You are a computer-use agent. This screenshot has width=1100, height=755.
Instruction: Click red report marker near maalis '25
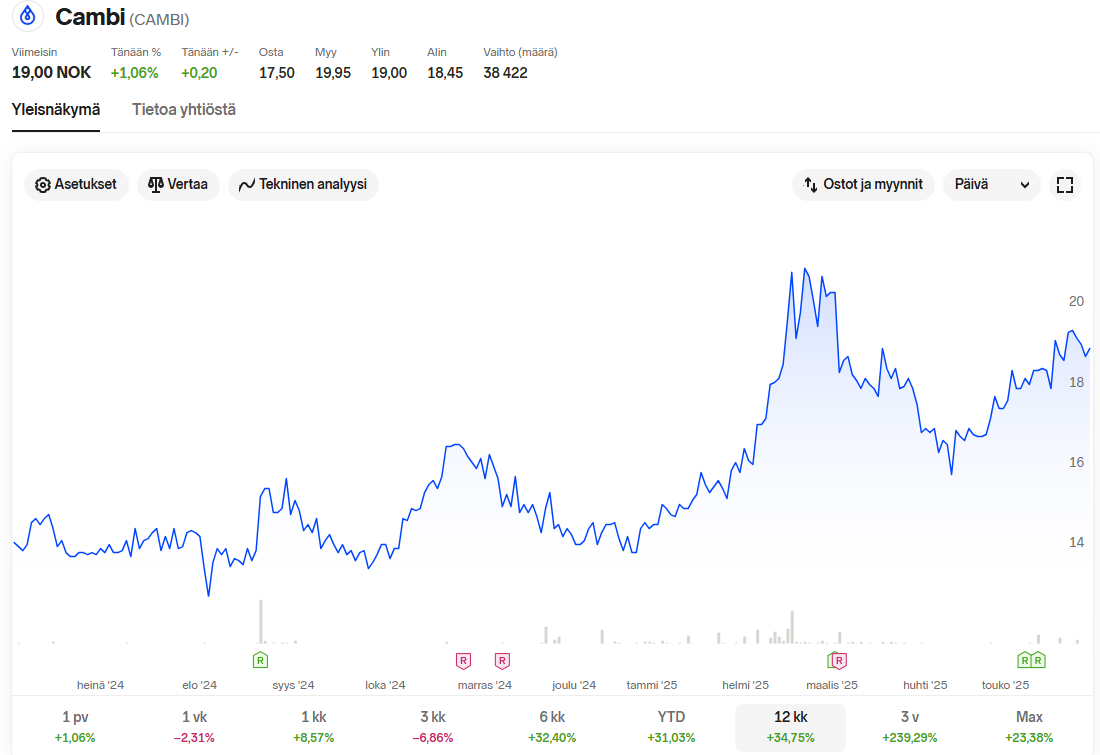click(x=840, y=660)
